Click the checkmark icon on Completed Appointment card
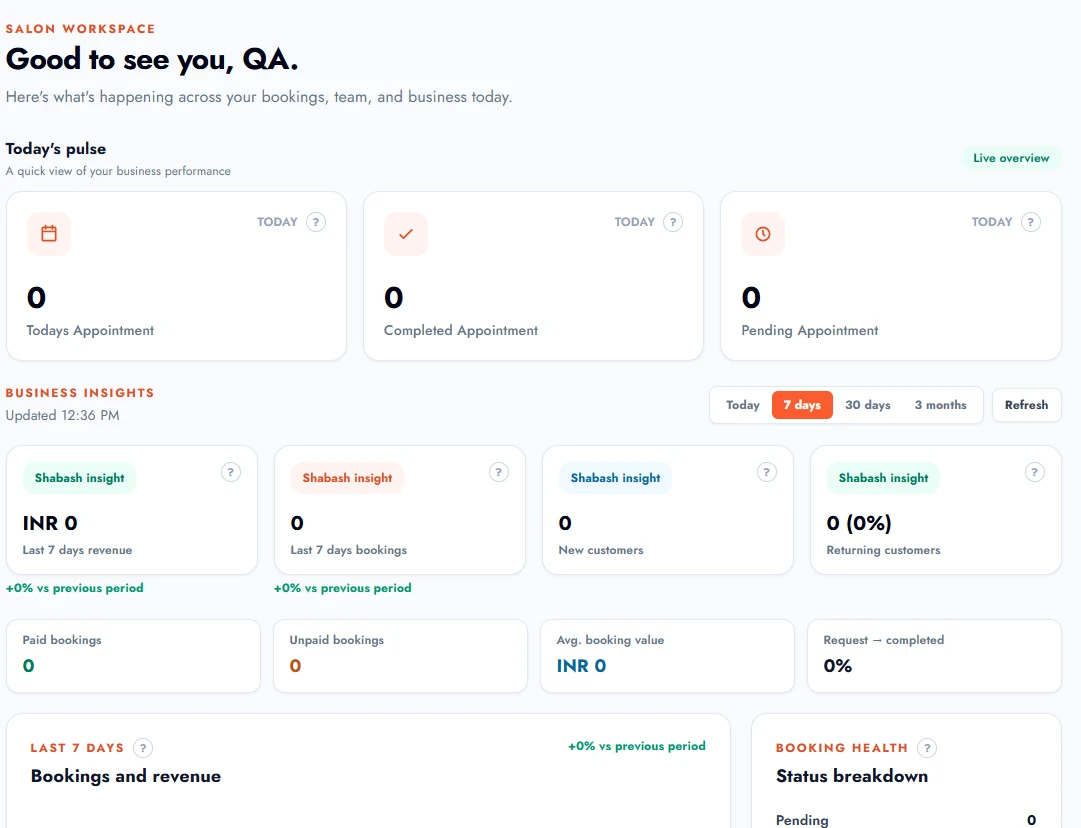This screenshot has width=1081, height=828. 406,234
